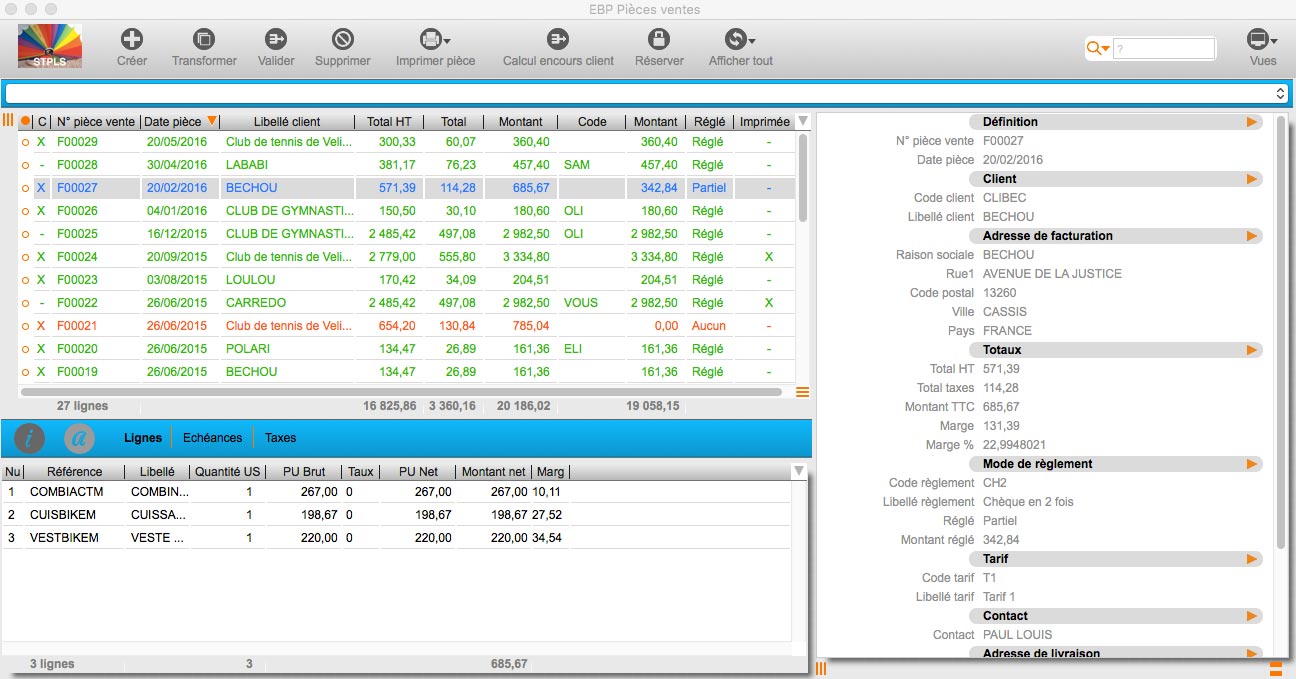Click the invoice list vertical scrollbar
Image resolution: width=1296 pixels, height=679 pixels.
(x=802, y=180)
